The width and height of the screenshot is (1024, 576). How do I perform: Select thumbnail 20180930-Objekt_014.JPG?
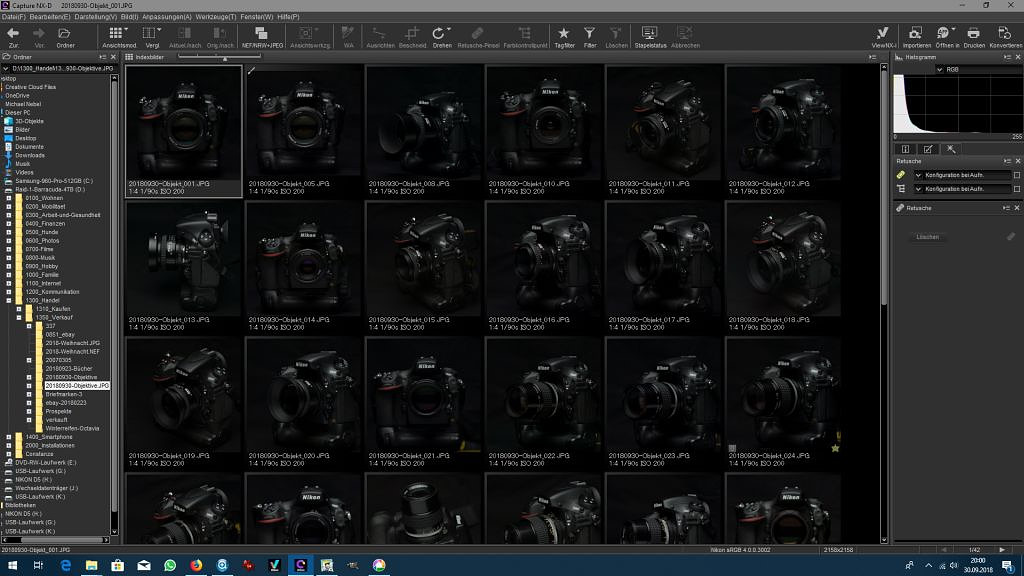click(x=303, y=266)
